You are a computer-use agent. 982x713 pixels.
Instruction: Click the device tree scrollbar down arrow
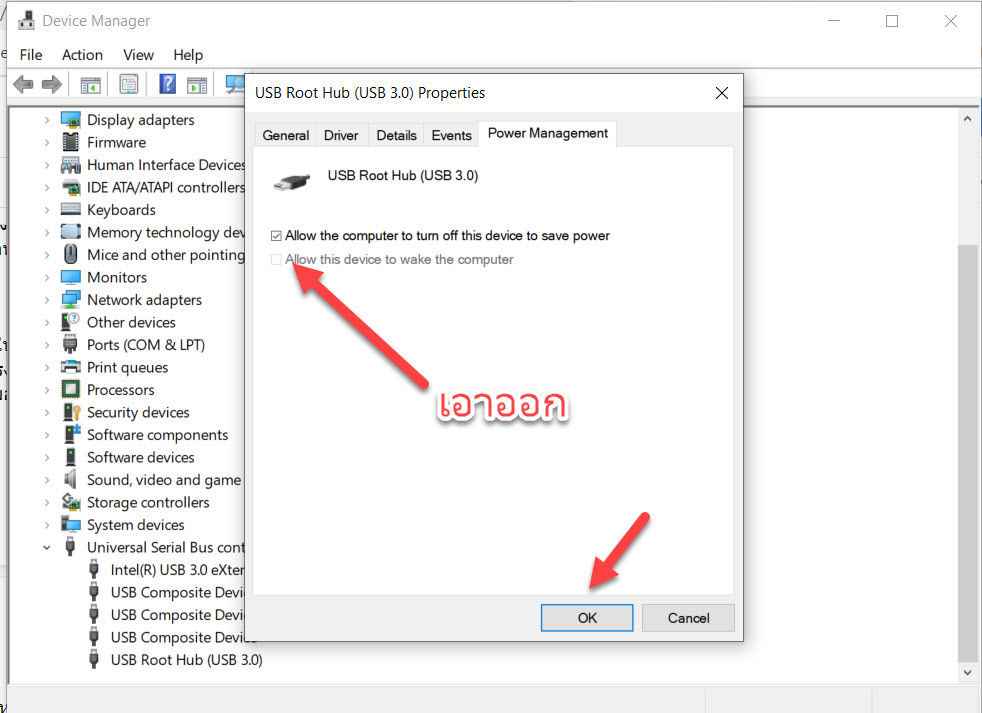(968, 673)
